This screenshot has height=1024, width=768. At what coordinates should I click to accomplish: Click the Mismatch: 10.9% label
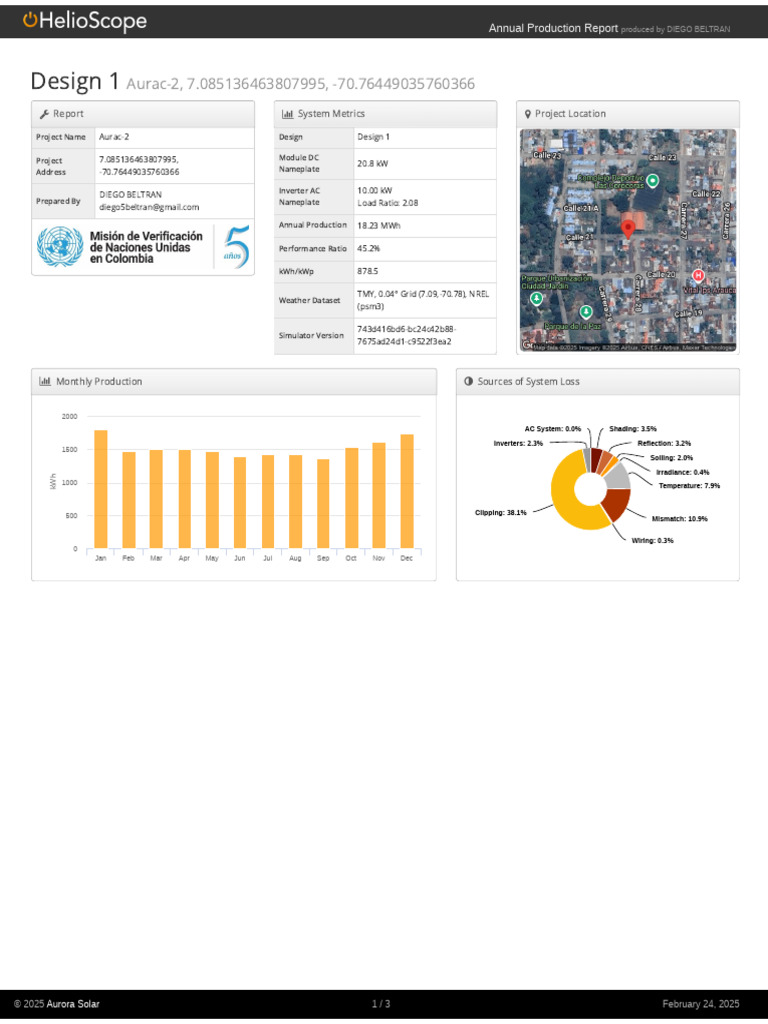pos(680,519)
